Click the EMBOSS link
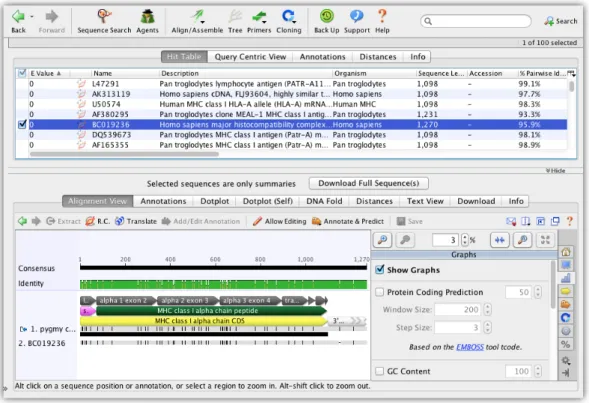 click(470, 347)
